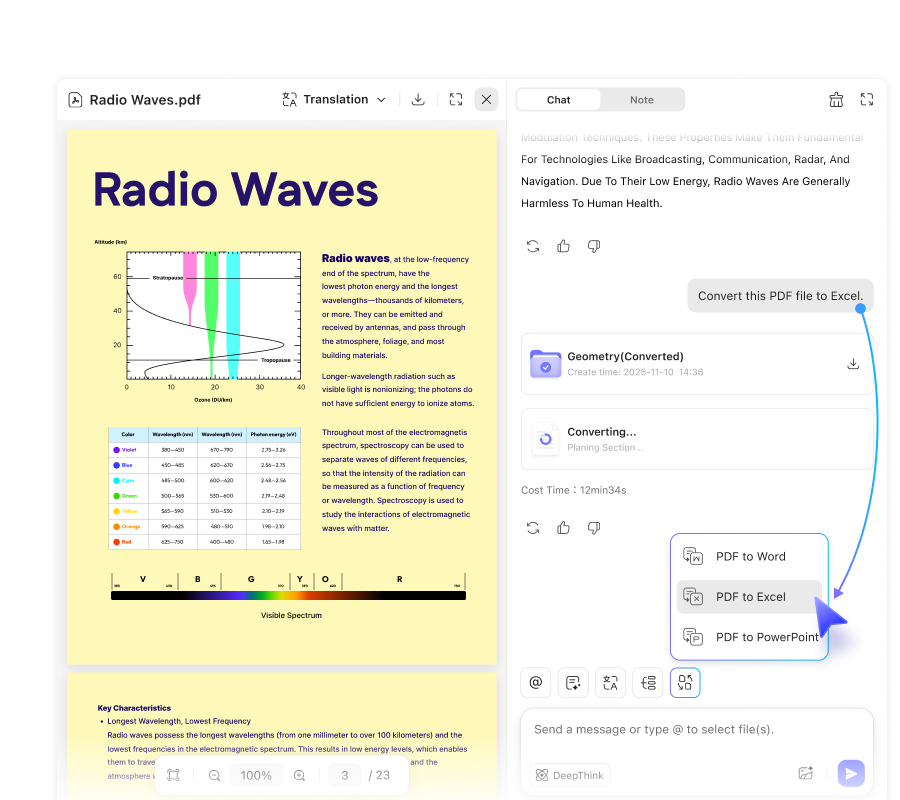This screenshot has height=800, width=900.
Task: Click the summarize note icon near the @ button
Action: [572, 682]
